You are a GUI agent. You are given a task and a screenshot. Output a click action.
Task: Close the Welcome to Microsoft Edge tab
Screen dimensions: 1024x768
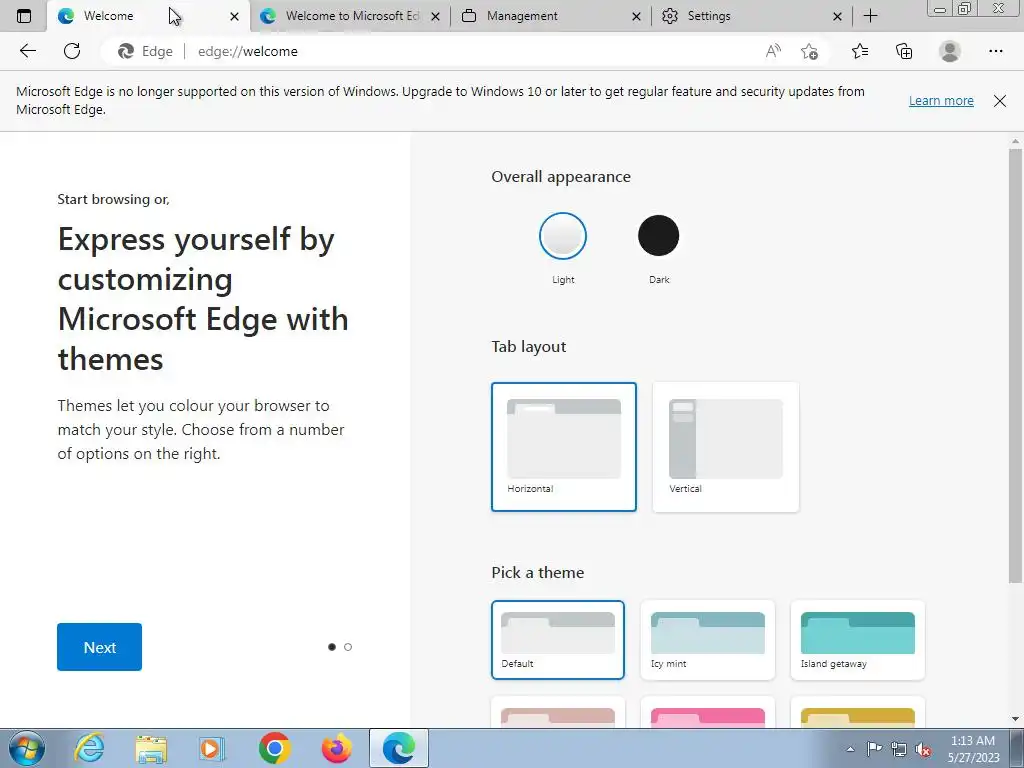(436, 16)
